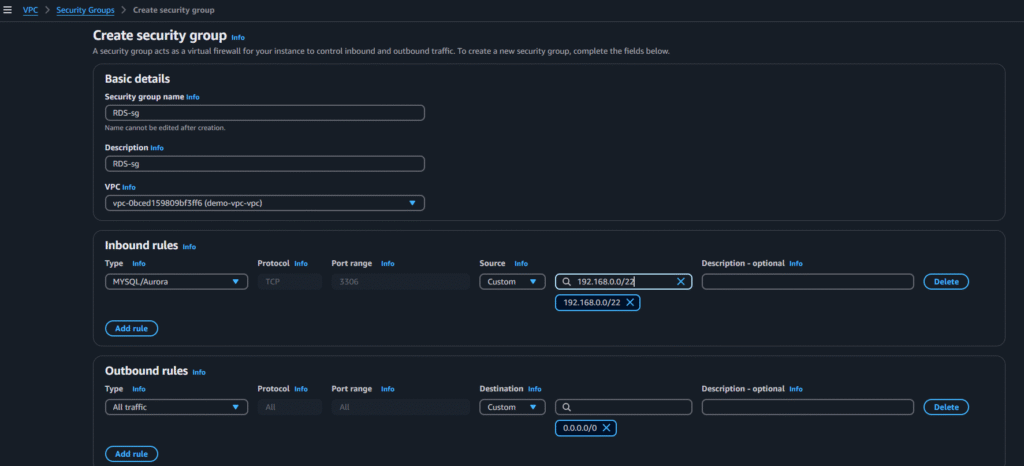This screenshot has width=1024, height=466.
Task: Delete the MYSQL/Aurora inbound rule
Action: point(946,282)
